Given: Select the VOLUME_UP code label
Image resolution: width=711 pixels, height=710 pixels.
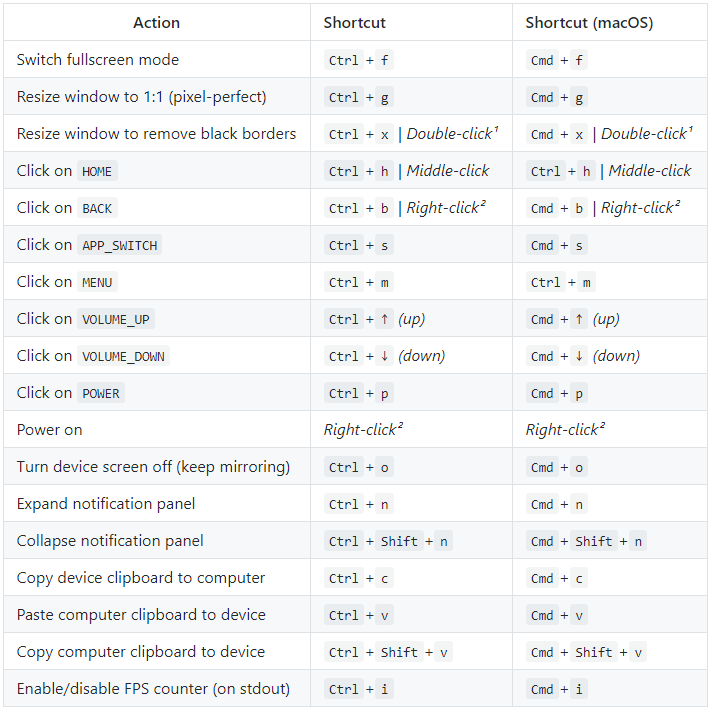Looking at the screenshot, I should point(117,319).
